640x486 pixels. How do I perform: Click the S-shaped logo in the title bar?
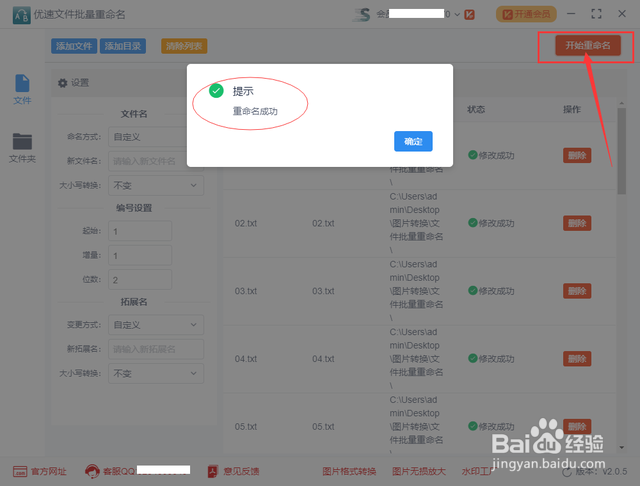362,15
